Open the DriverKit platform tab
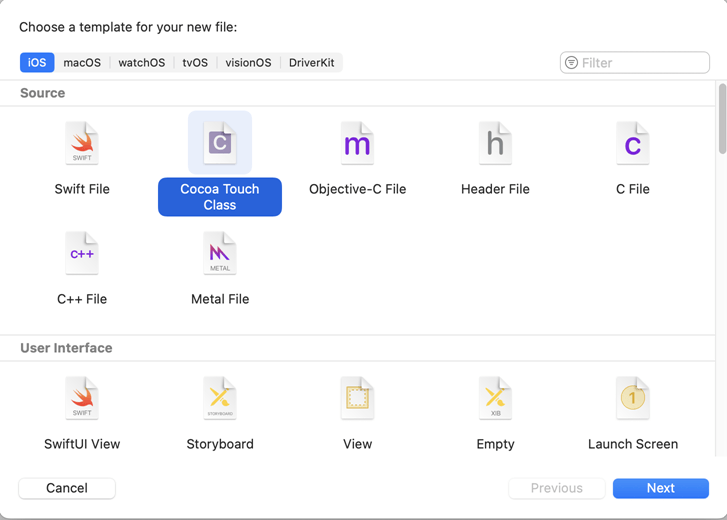 point(311,62)
